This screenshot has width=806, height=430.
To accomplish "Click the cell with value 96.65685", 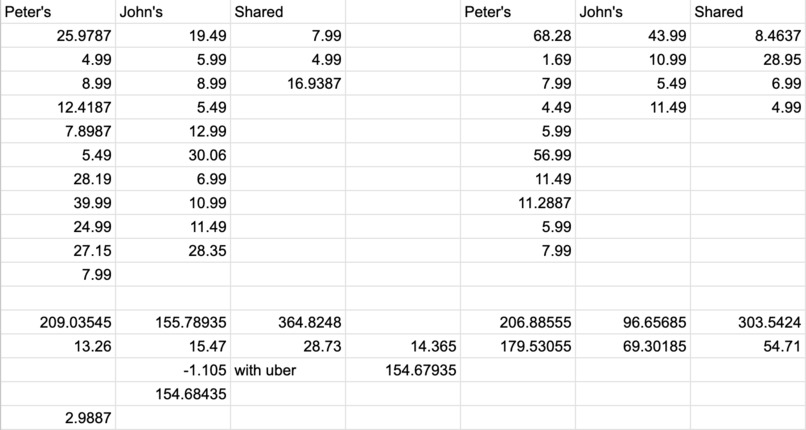I will coord(633,322).
